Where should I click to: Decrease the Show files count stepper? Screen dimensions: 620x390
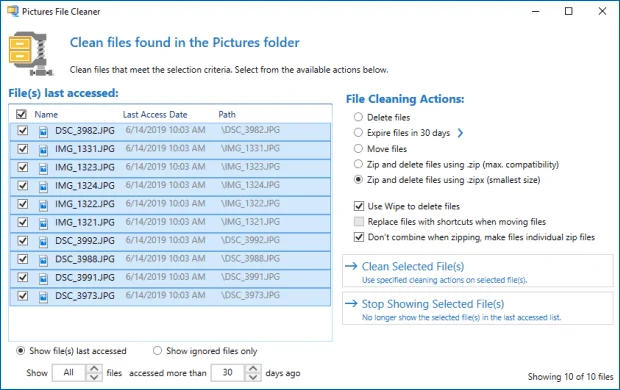click(94, 377)
